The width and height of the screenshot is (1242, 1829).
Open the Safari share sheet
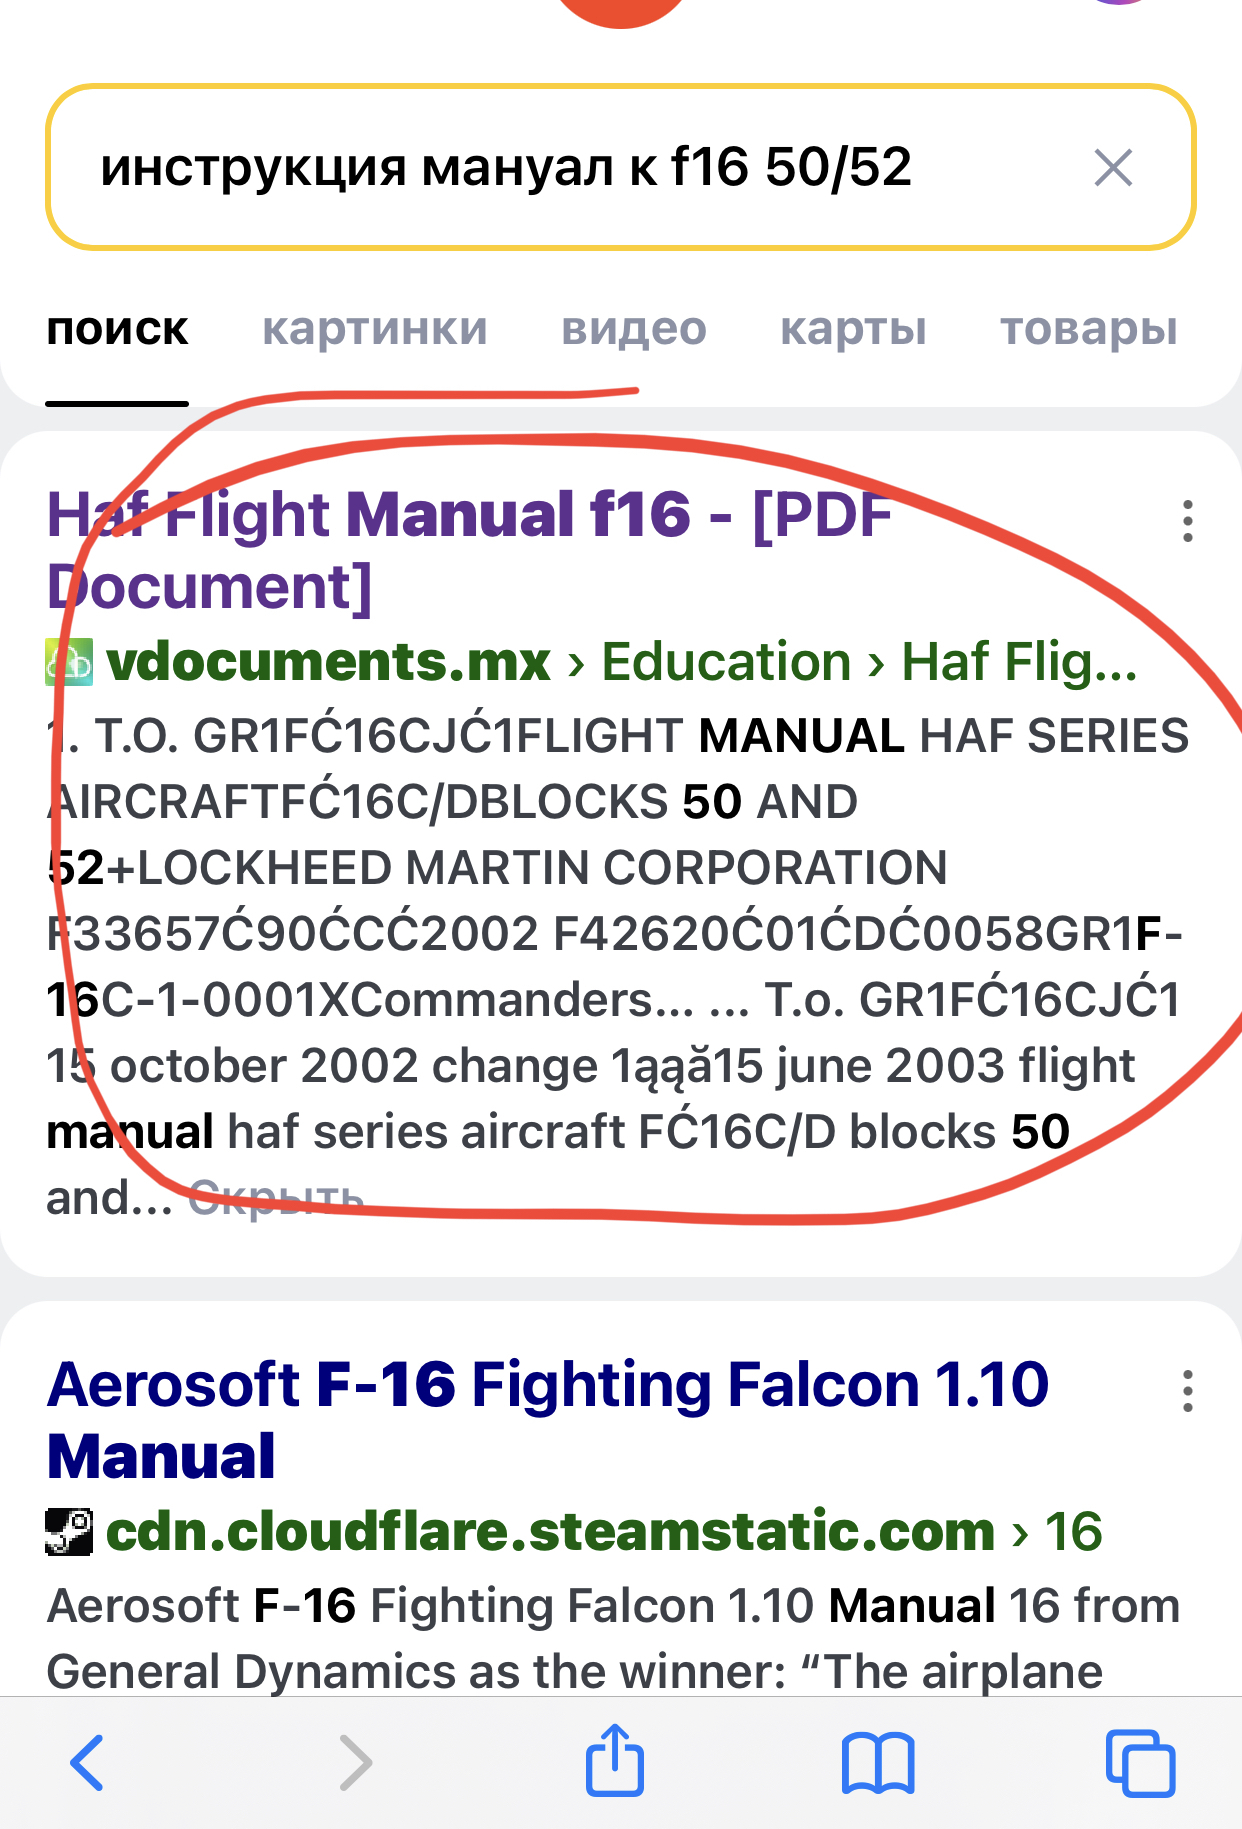coord(614,1760)
